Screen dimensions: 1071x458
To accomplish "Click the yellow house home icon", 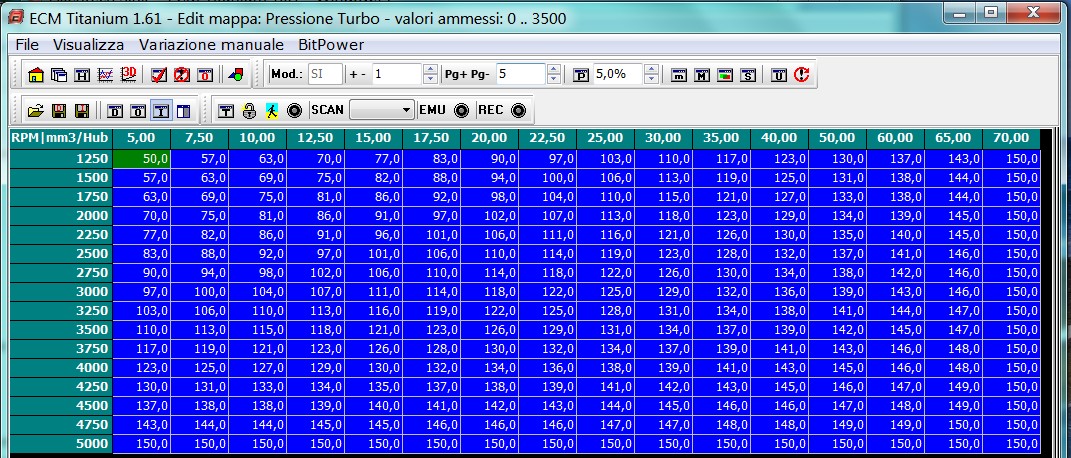I will [x=36, y=75].
